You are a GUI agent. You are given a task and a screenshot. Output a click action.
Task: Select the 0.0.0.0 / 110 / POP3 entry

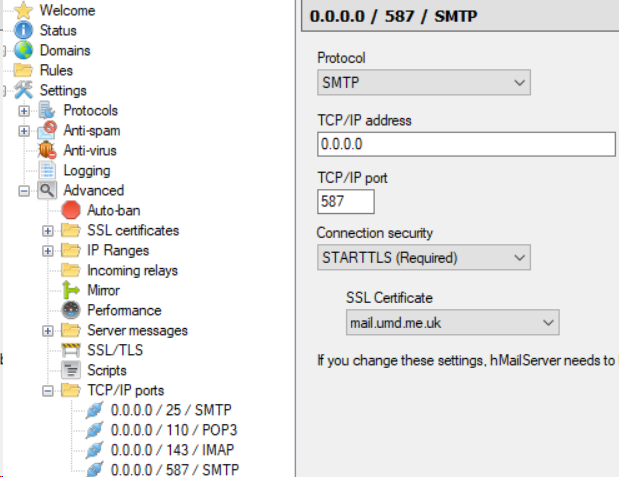[174, 430]
